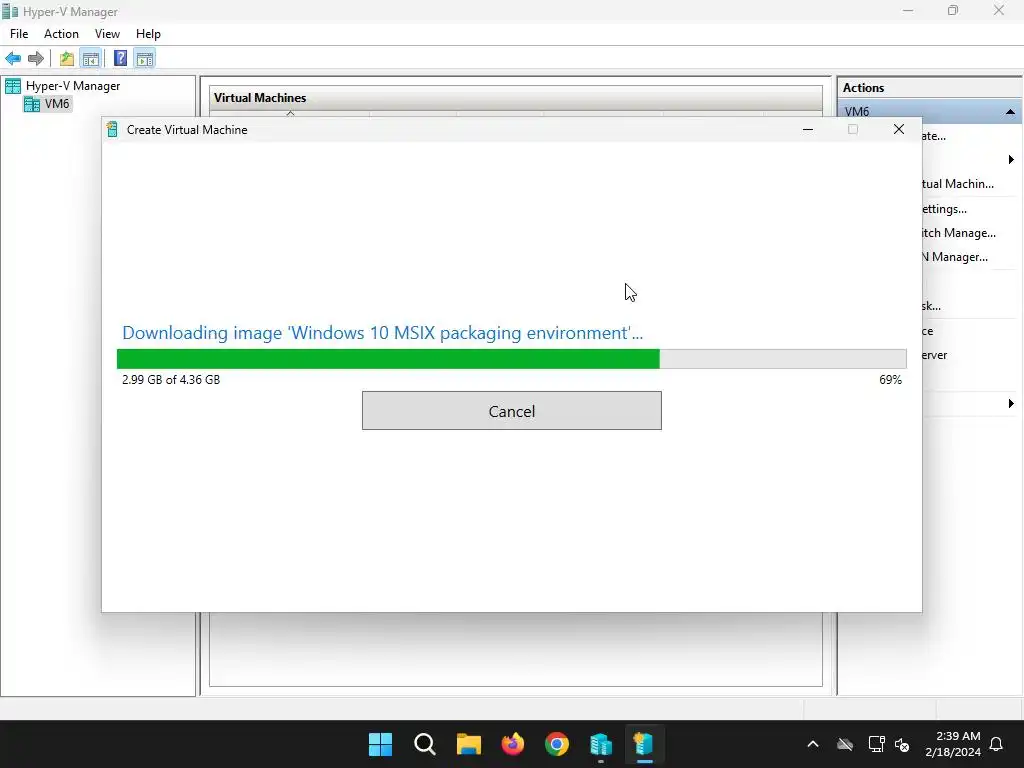
Task: Toggle the Show/Hide Action Pane icon
Action: pos(144,59)
